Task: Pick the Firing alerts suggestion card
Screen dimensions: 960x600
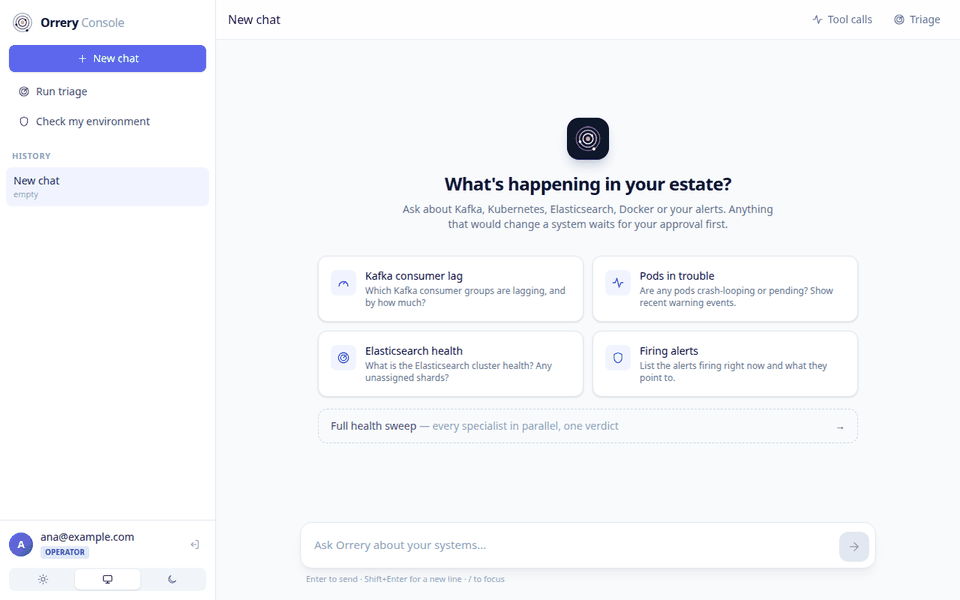Action: coord(725,364)
